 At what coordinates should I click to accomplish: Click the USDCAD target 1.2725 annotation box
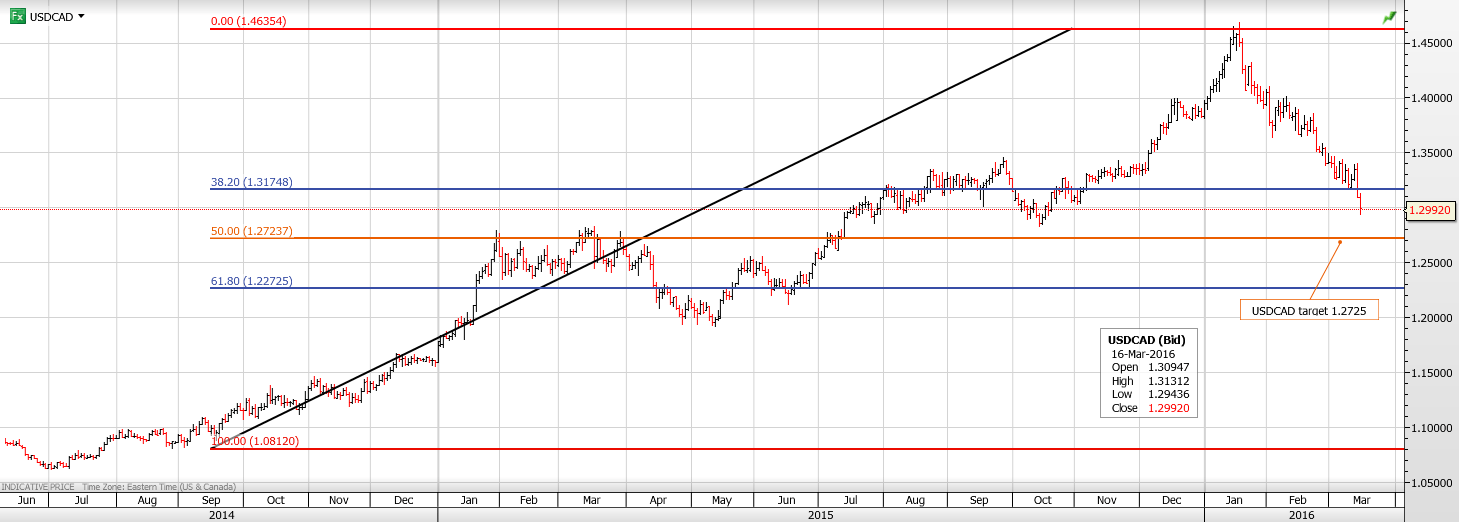pos(1308,311)
